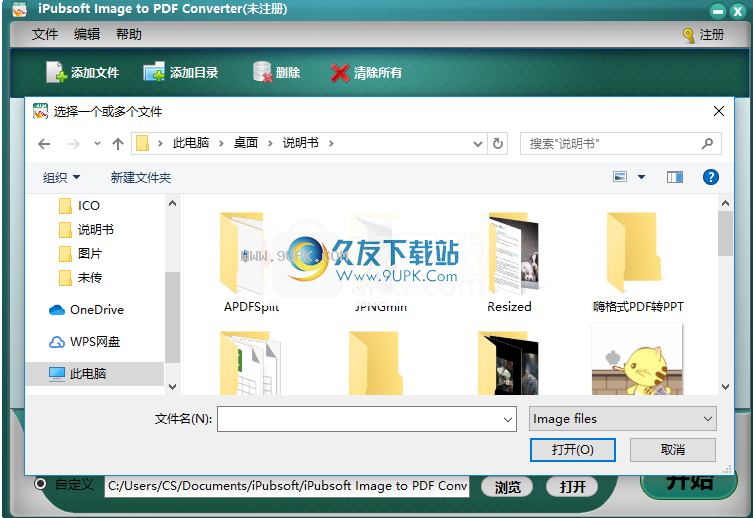
Task: Open the ICO folder in the sidebar
Action: 79,205
